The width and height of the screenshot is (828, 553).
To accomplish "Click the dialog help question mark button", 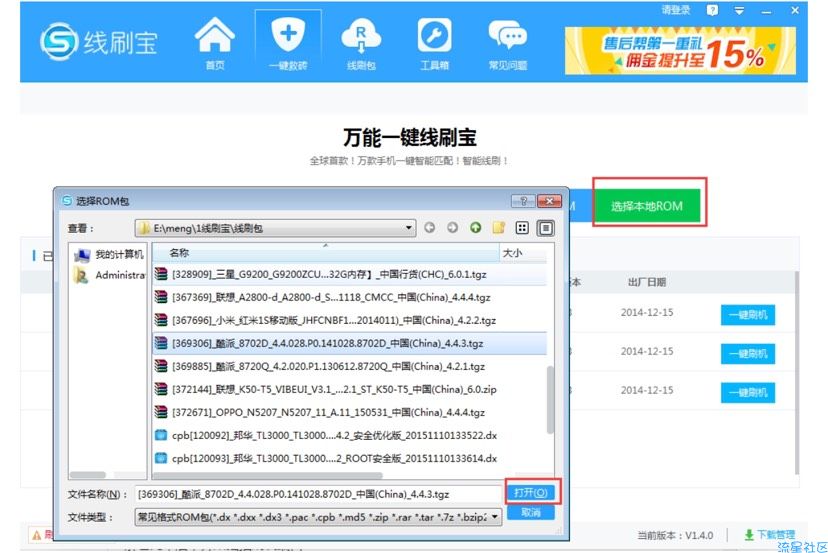I will 523,201.
